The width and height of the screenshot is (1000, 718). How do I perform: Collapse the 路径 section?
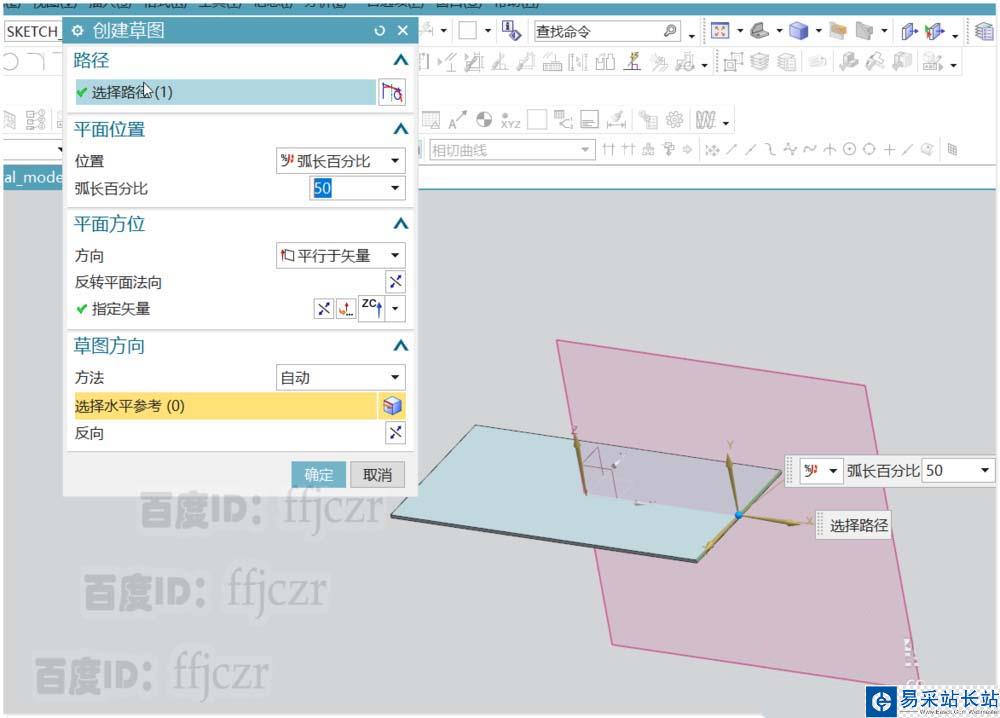401,60
